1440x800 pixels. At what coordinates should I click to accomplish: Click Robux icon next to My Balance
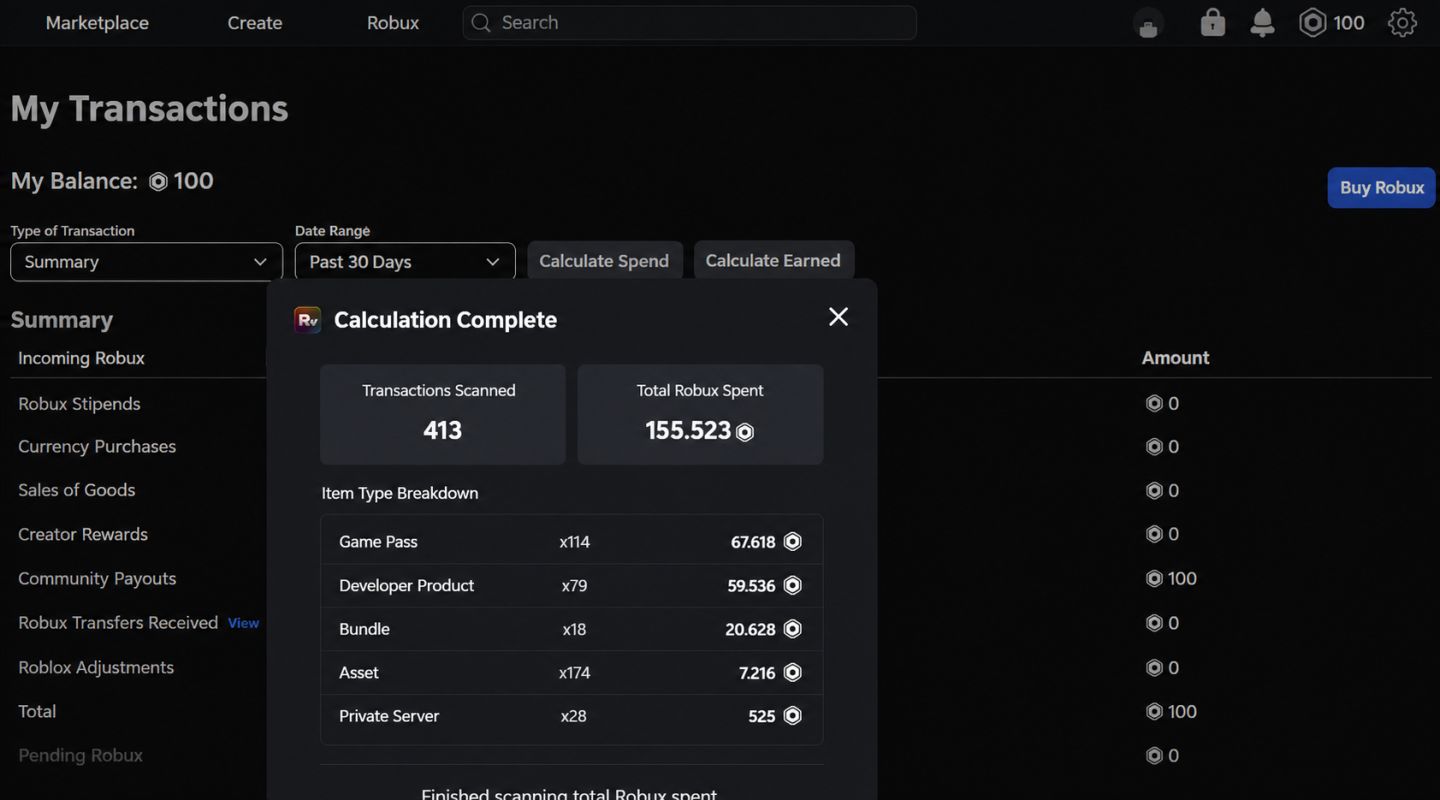pos(158,181)
